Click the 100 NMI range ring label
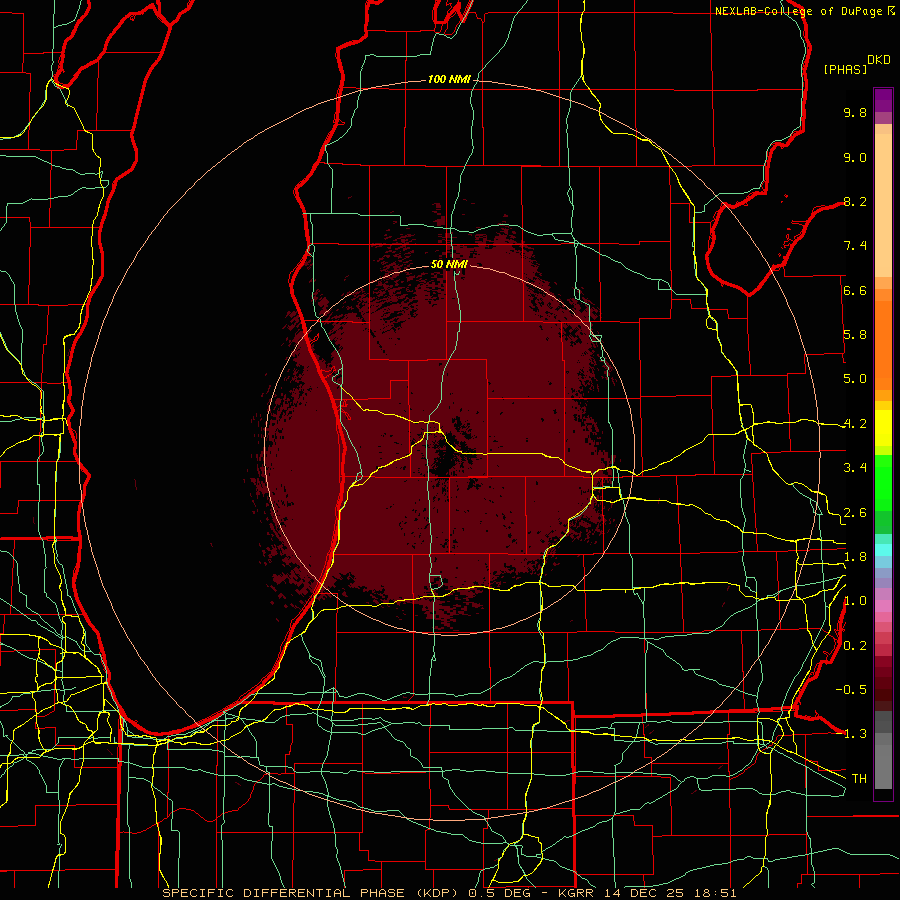Screen dimensions: 900x900 point(448,79)
